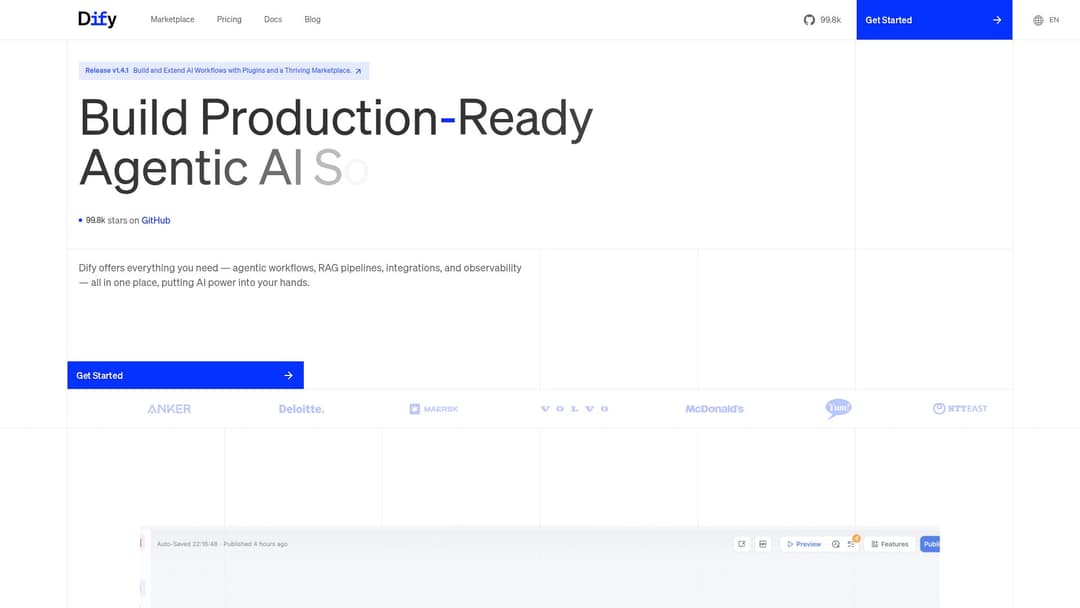Screen dimensions: 1080x608
Task: Click the Anker logo
Action: coord(169,409)
